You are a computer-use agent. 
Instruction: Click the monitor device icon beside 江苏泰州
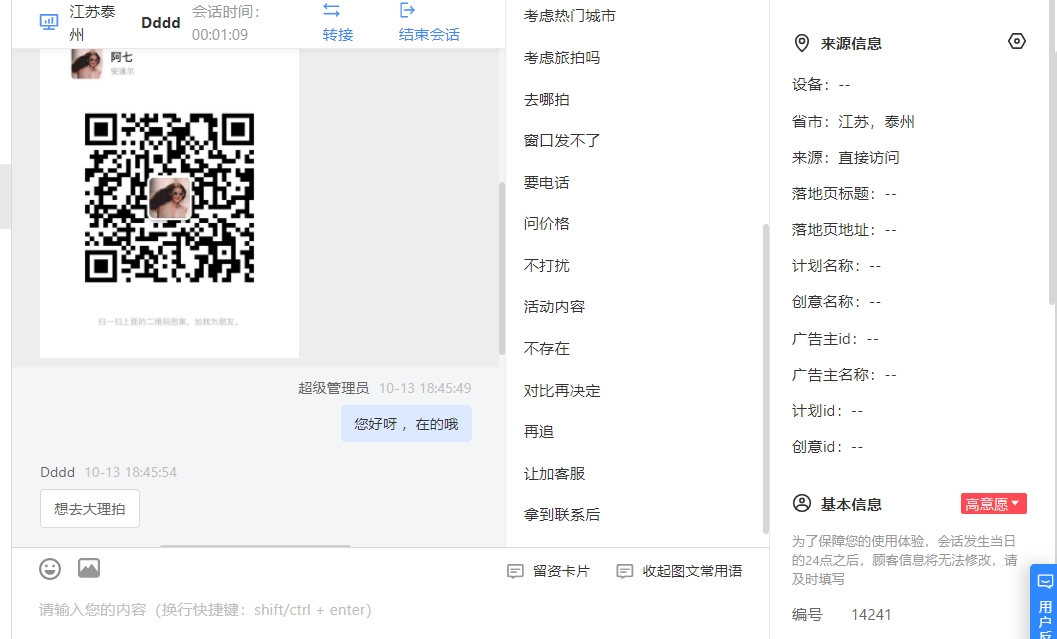point(49,22)
